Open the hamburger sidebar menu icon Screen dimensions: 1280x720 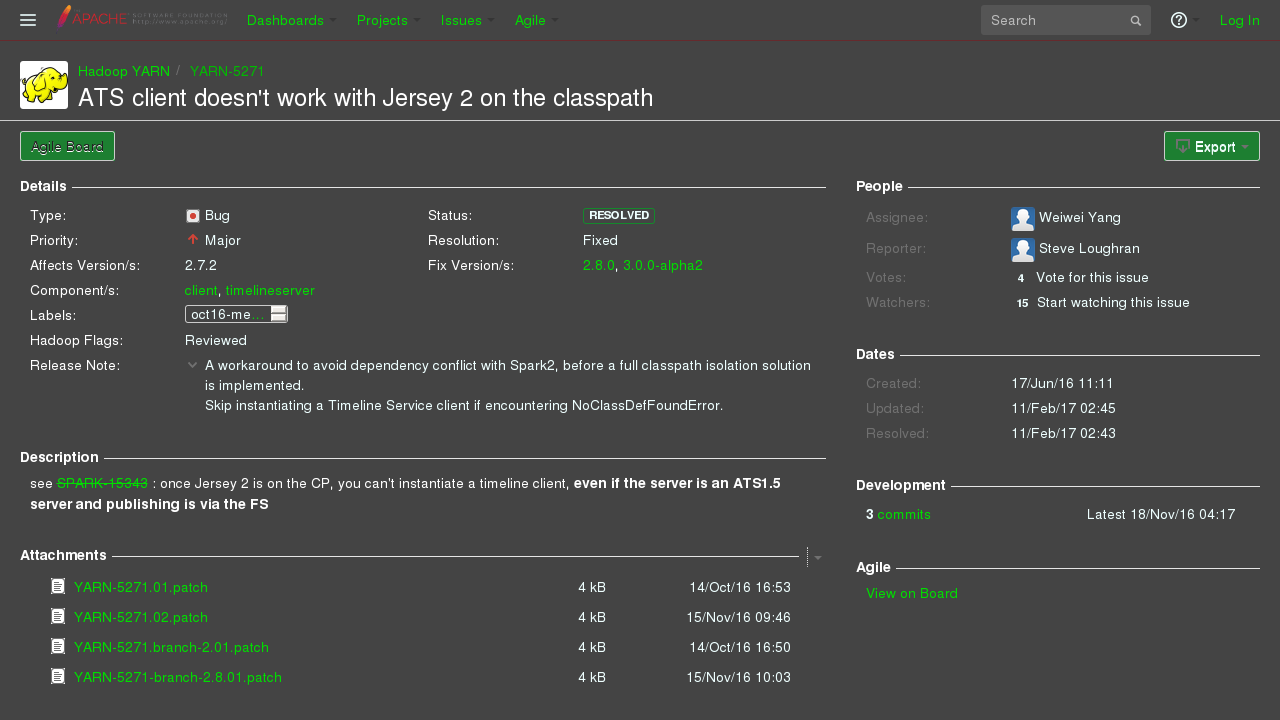pos(28,20)
